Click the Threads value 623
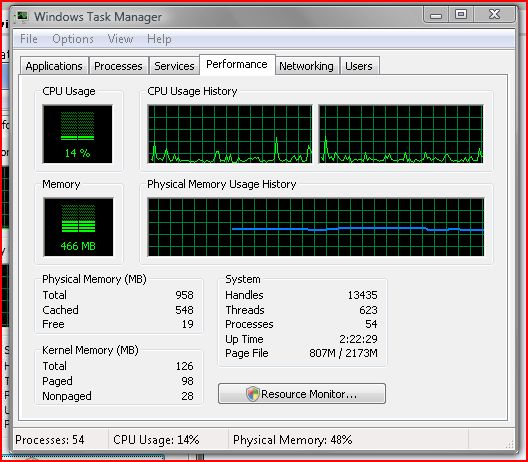This screenshot has height=462, width=528. pos(368,310)
